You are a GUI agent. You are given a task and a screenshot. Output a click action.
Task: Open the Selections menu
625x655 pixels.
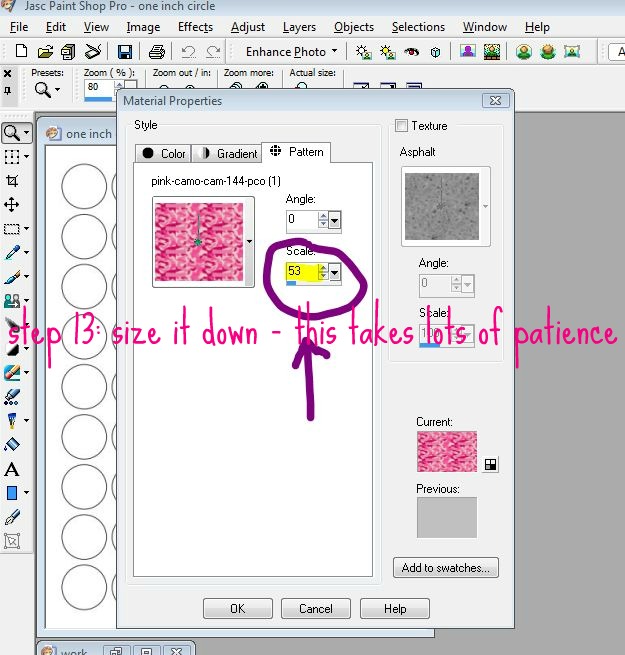tap(418, 27)
